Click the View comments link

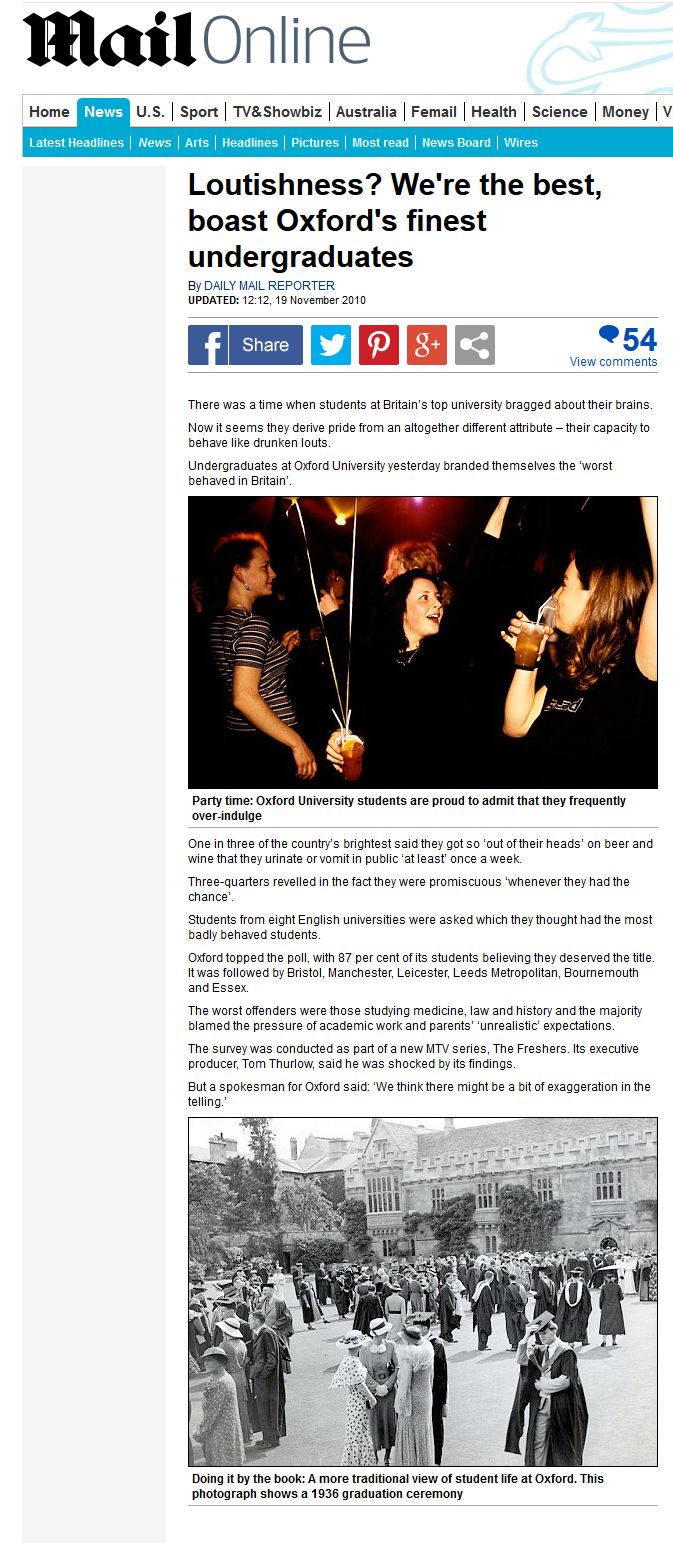coord(614,362)
